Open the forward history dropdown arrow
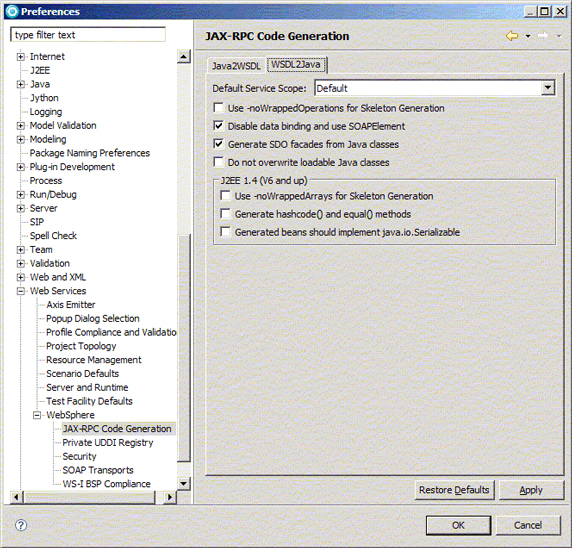The height and width of the screenshot is (548, 572). click(x=559, y=36)
